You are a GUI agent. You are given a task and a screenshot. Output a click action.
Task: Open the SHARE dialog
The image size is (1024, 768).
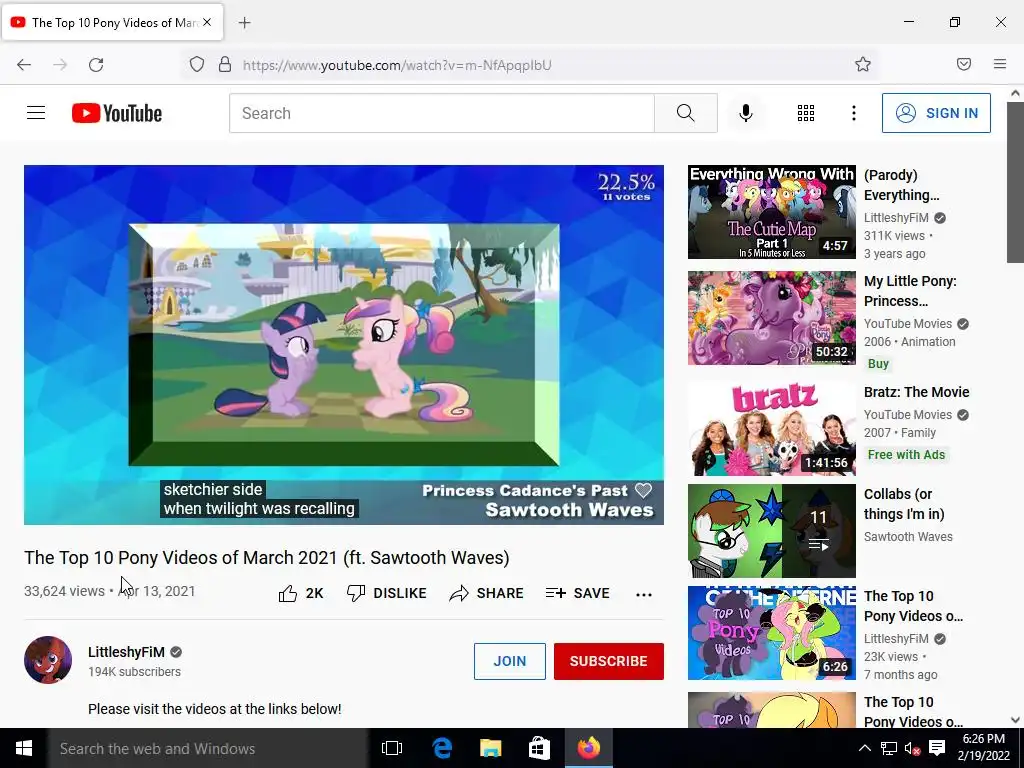click(x=487, y=593)
